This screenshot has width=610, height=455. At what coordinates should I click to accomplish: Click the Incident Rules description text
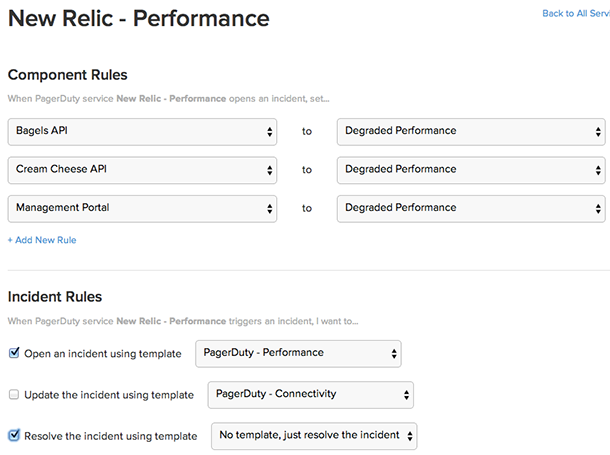coord(183,321)
